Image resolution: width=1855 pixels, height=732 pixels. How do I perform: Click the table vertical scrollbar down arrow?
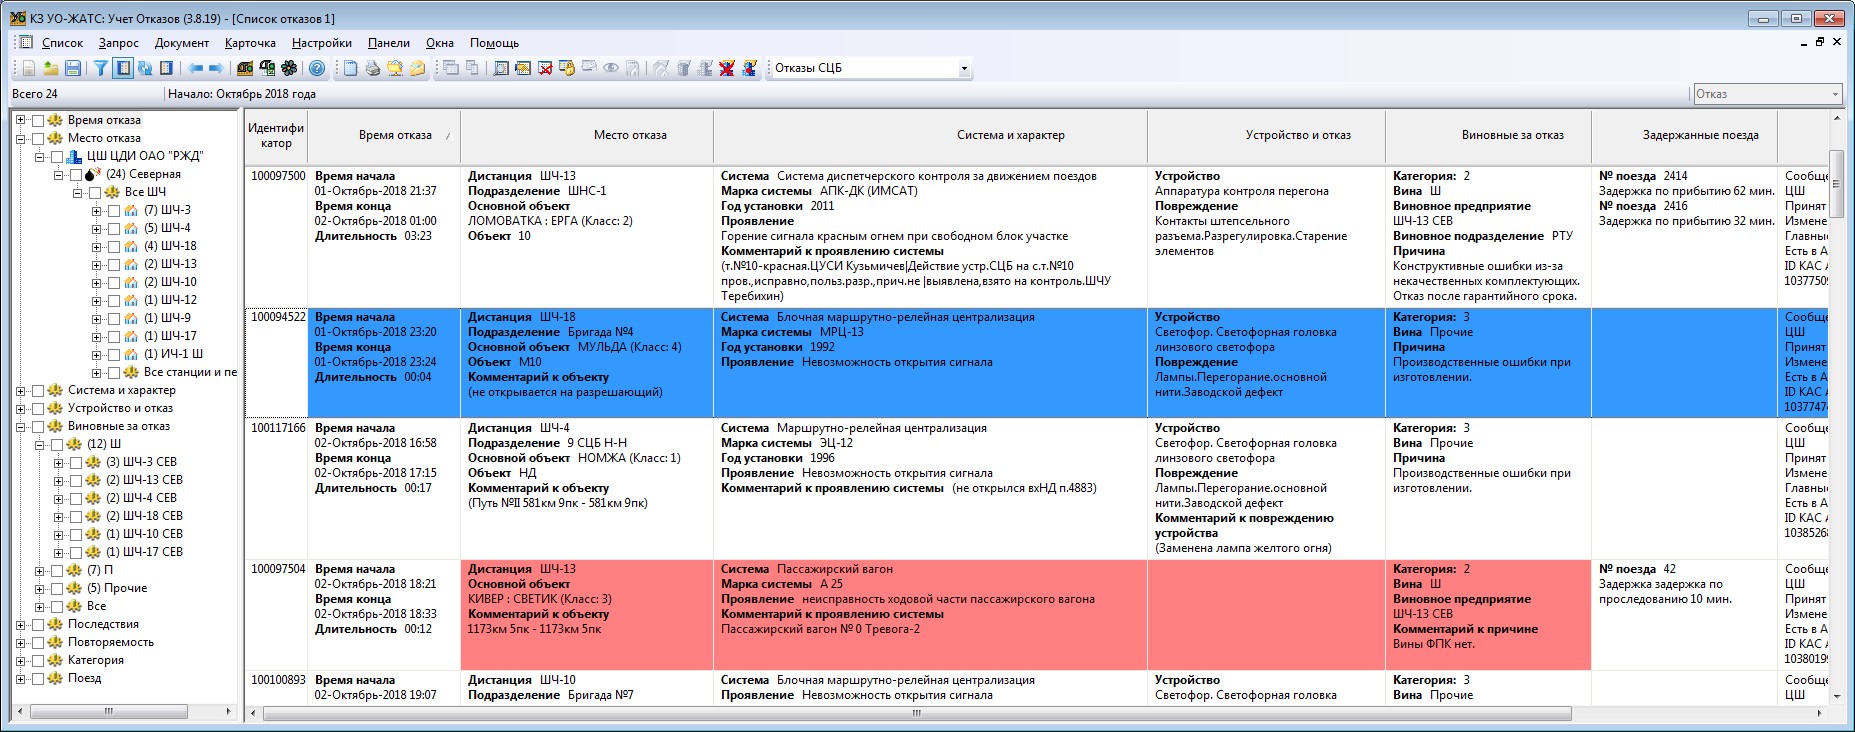click(x=1836, y=696)
